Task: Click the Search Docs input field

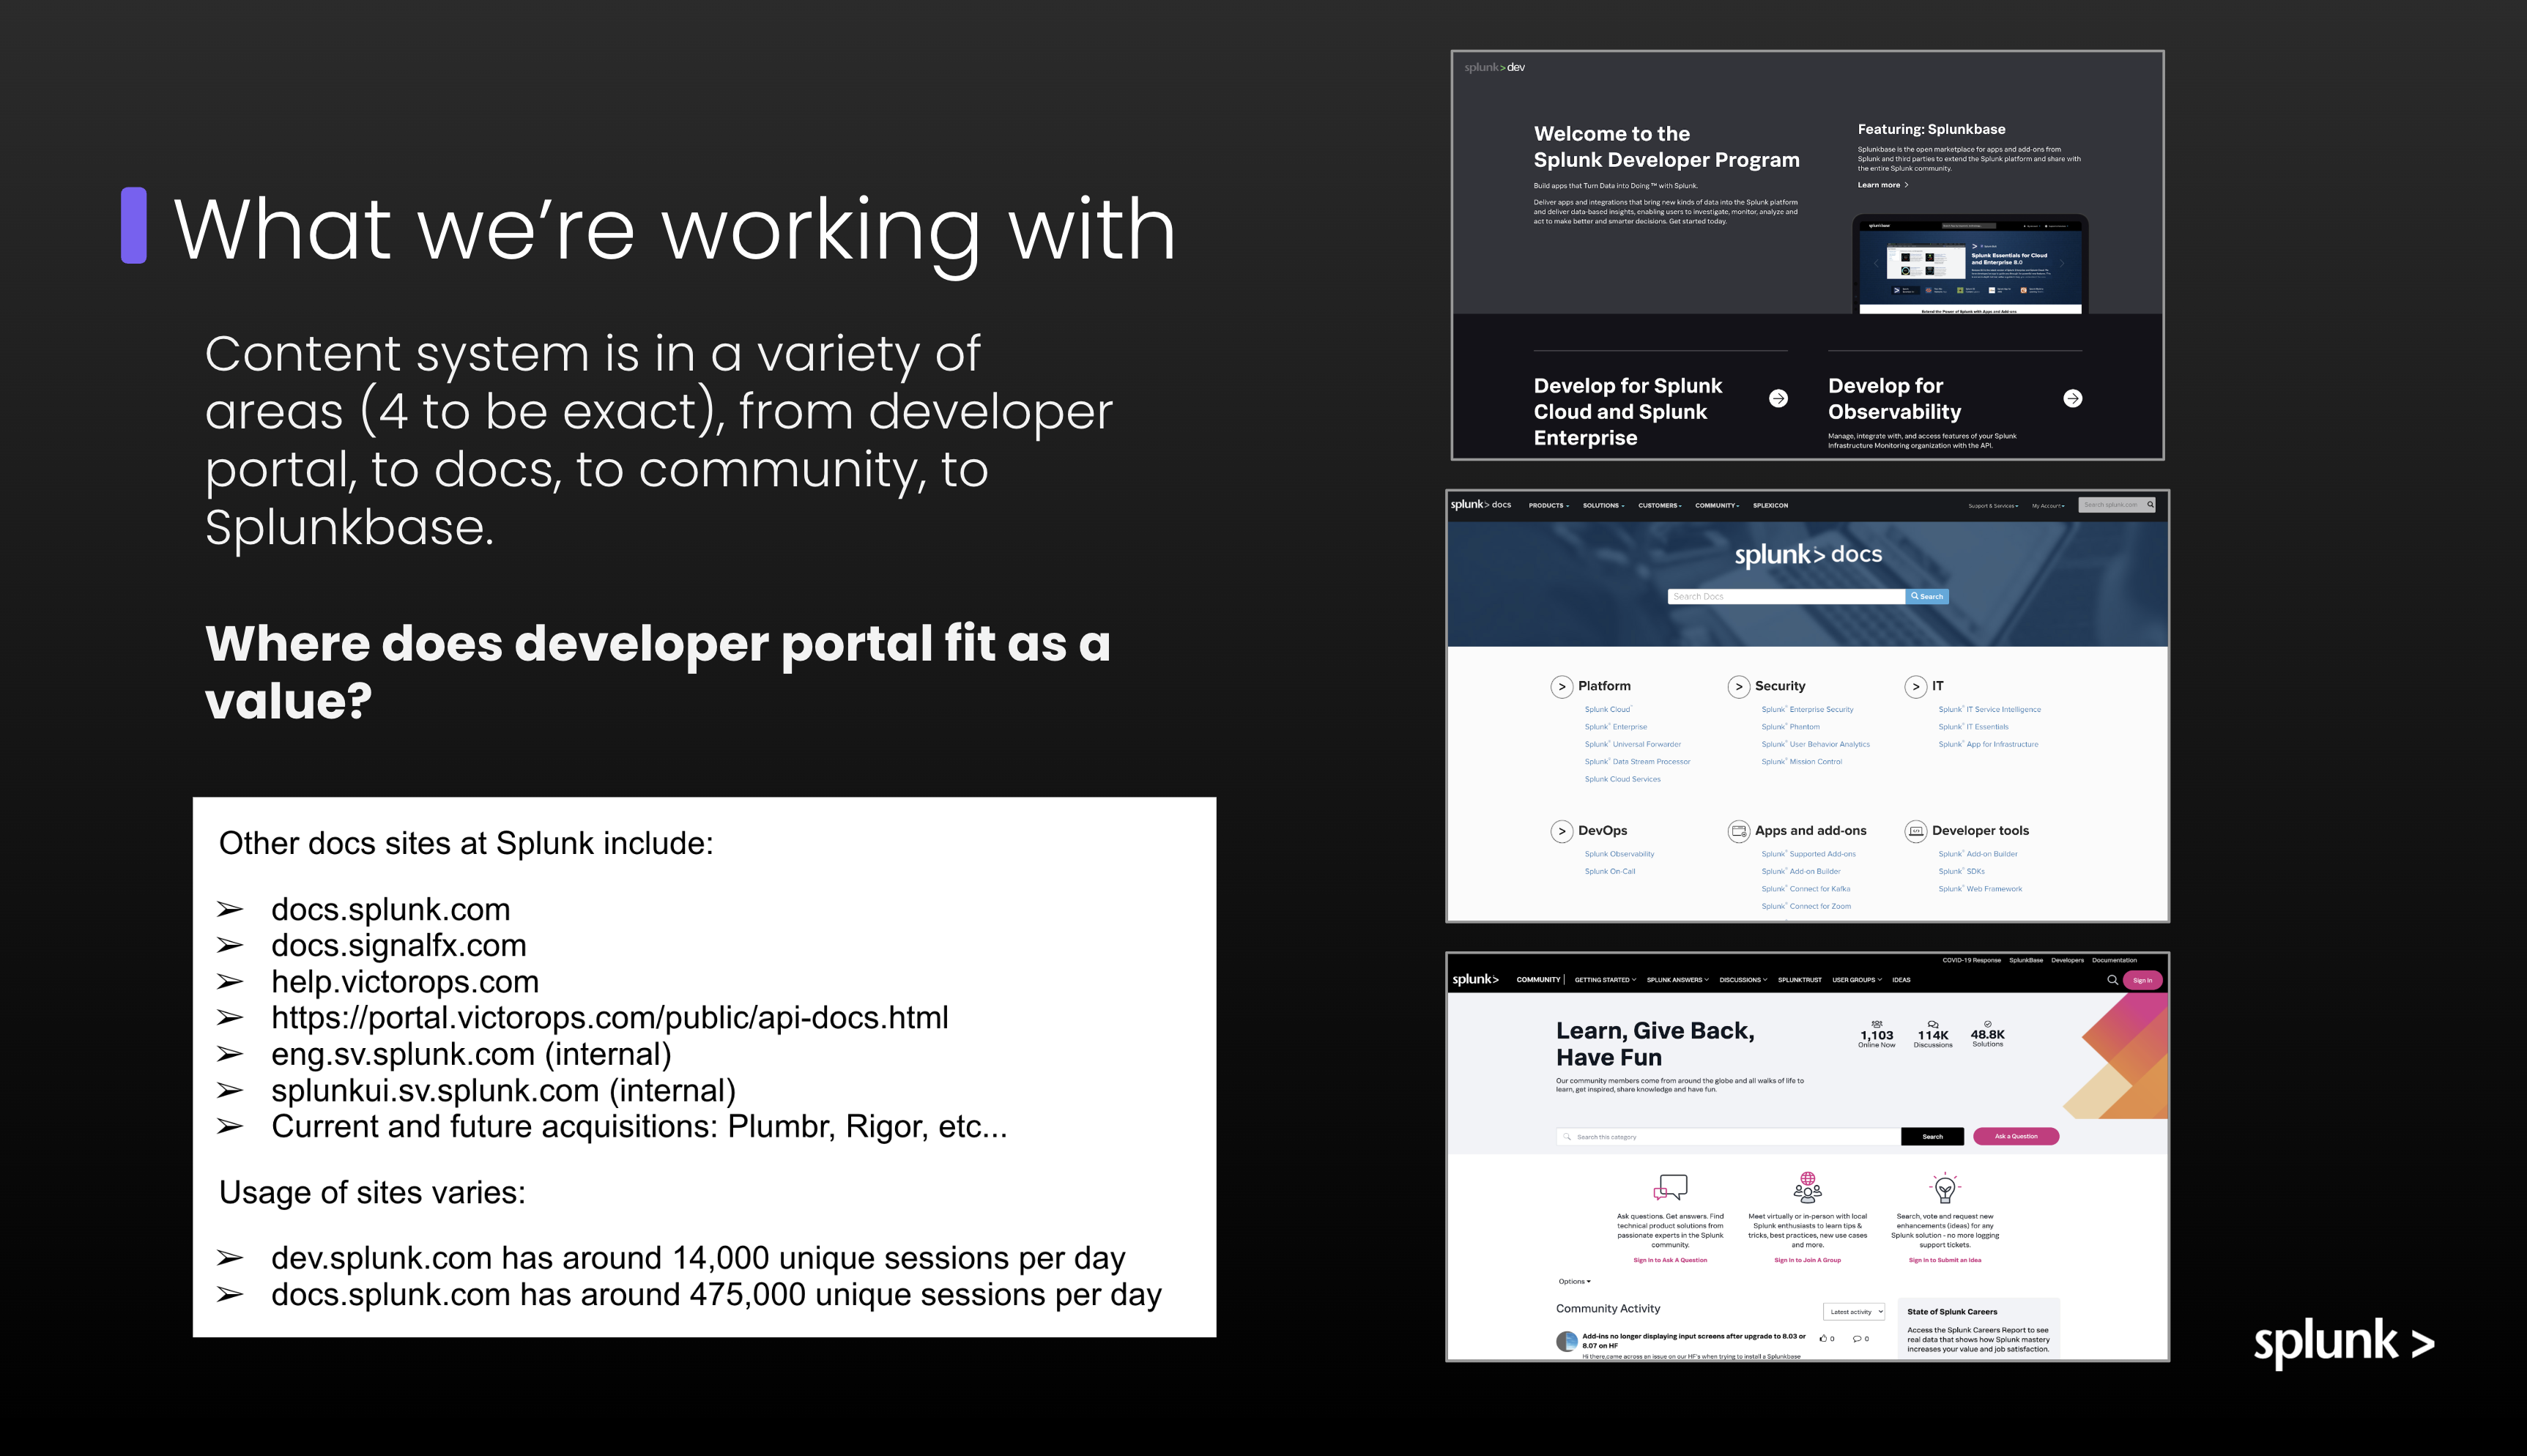Action: [1786, 597]
